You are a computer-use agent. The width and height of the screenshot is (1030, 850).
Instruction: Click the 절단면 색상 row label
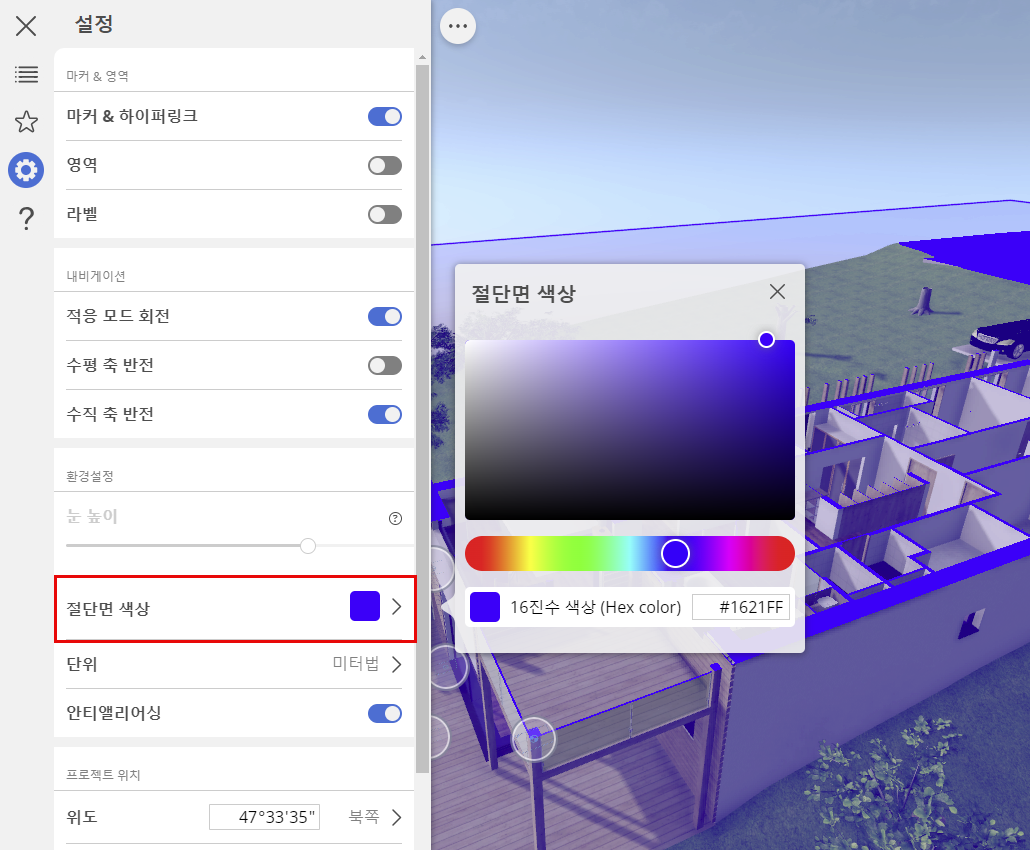pyautogui.click(x=108, y=608)
